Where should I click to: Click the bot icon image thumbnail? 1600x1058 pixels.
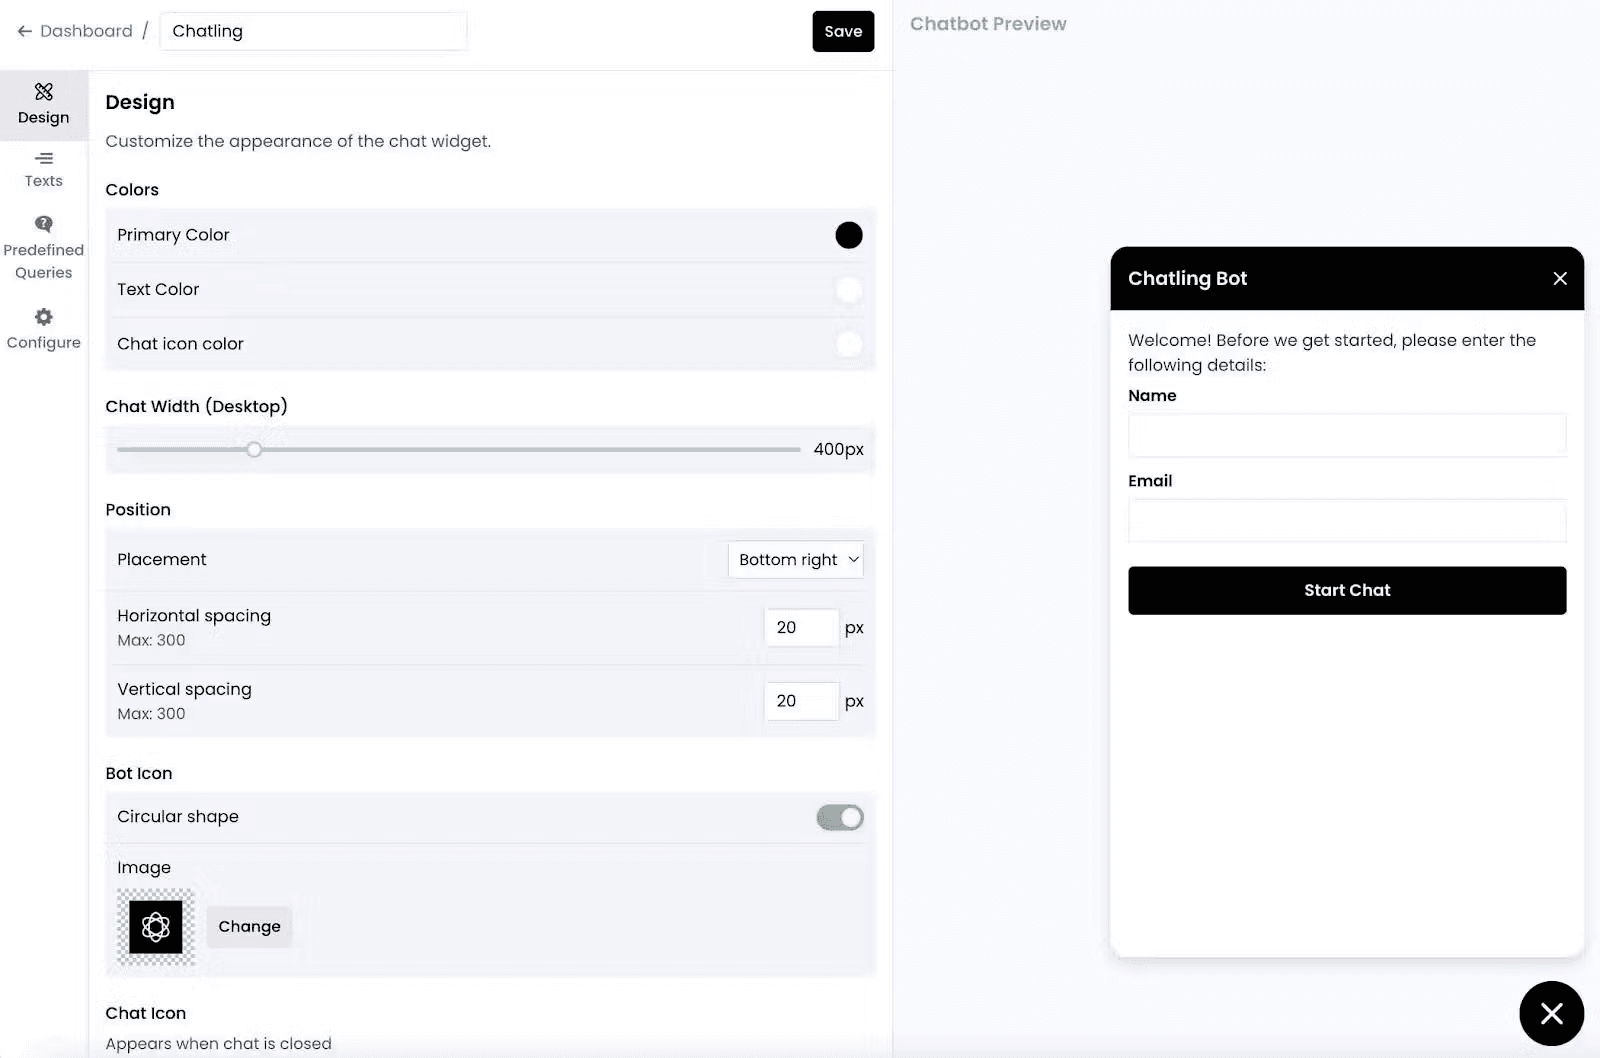click(x=156, y=927)
